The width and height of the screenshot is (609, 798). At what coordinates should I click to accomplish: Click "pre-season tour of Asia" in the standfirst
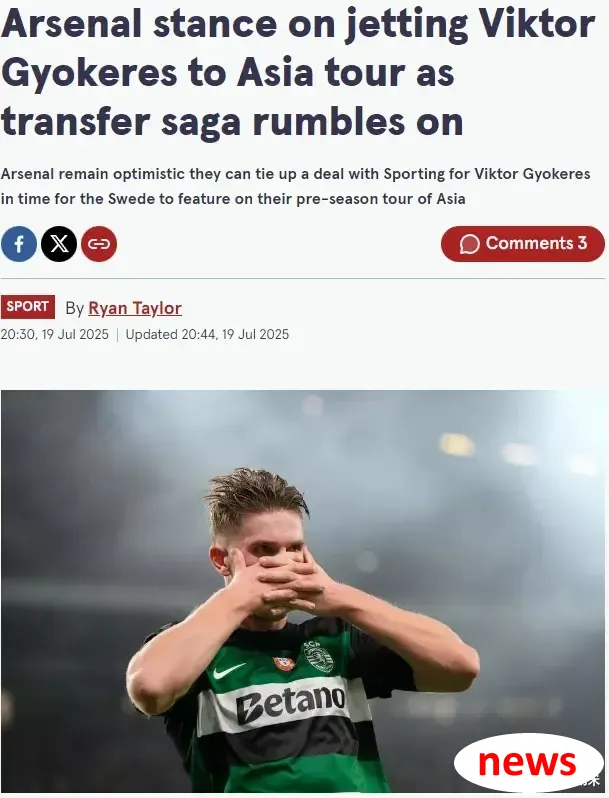pyautogui.click(x=381, y=198)
